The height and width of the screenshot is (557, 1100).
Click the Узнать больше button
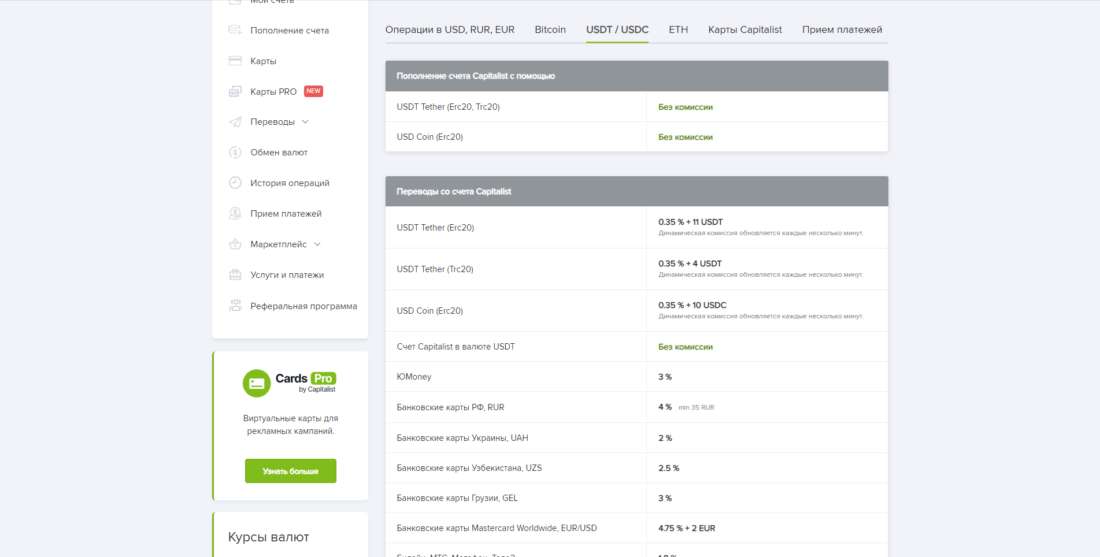click(x=290, y=471)
